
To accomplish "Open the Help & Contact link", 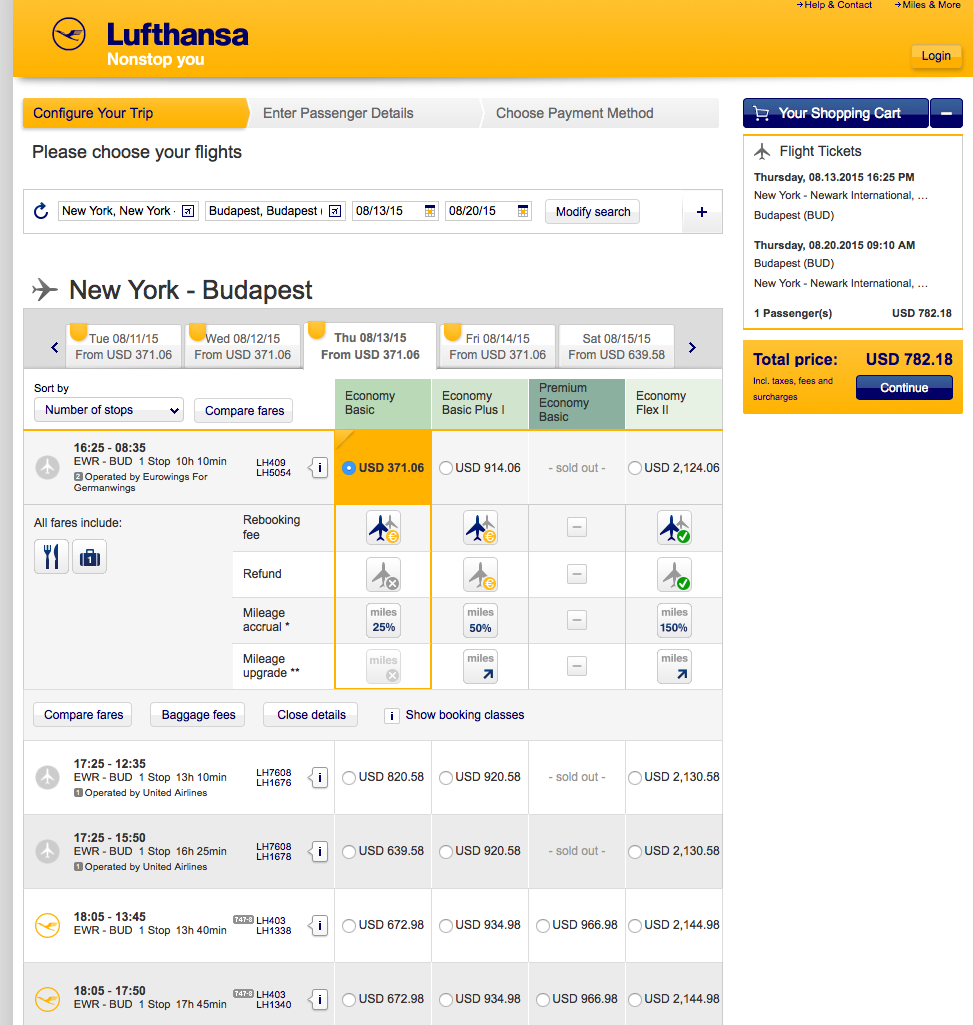I will click(x=834, y=5).
